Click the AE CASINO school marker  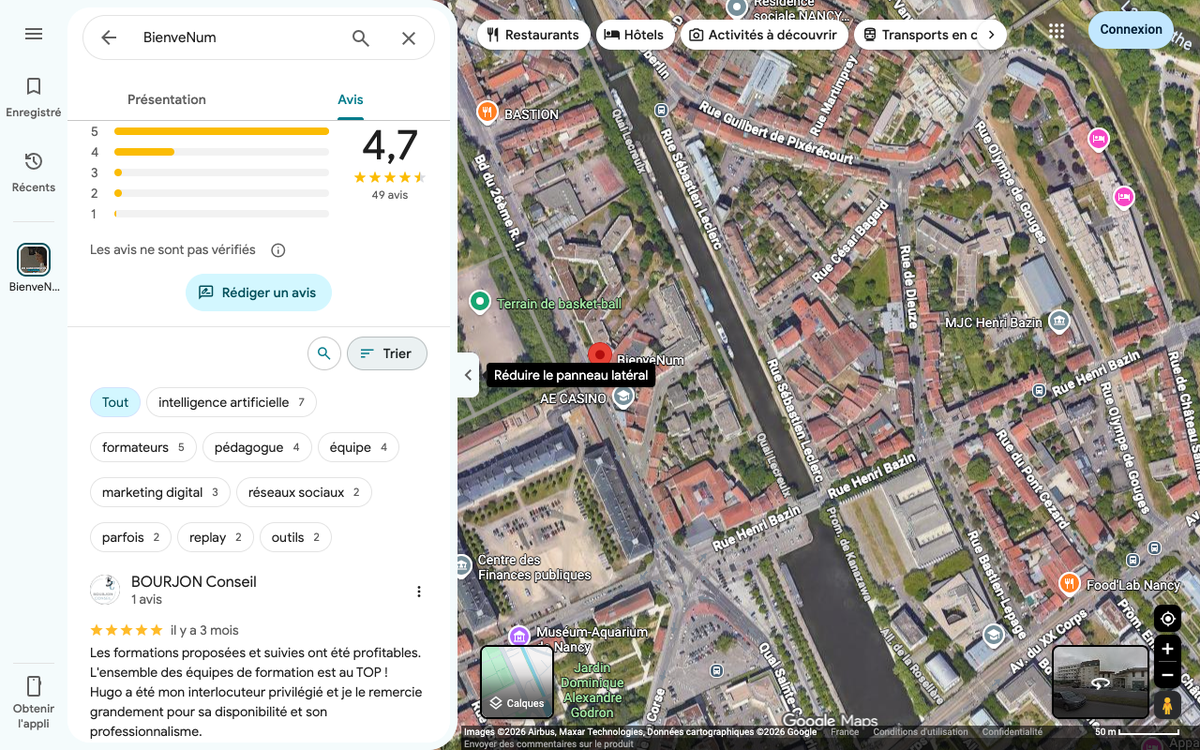623,398
